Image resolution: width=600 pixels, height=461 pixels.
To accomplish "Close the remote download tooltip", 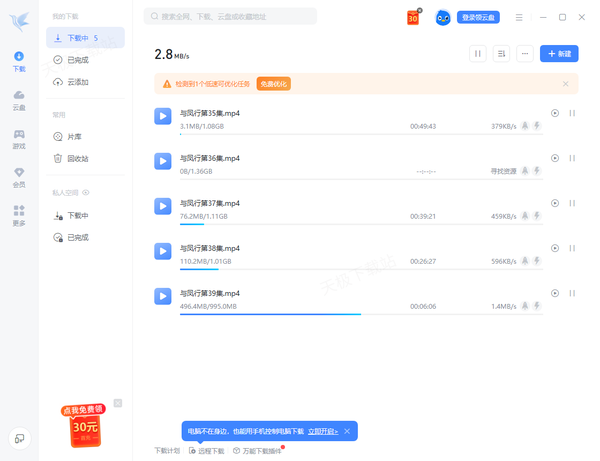I will tap(347, 431).
